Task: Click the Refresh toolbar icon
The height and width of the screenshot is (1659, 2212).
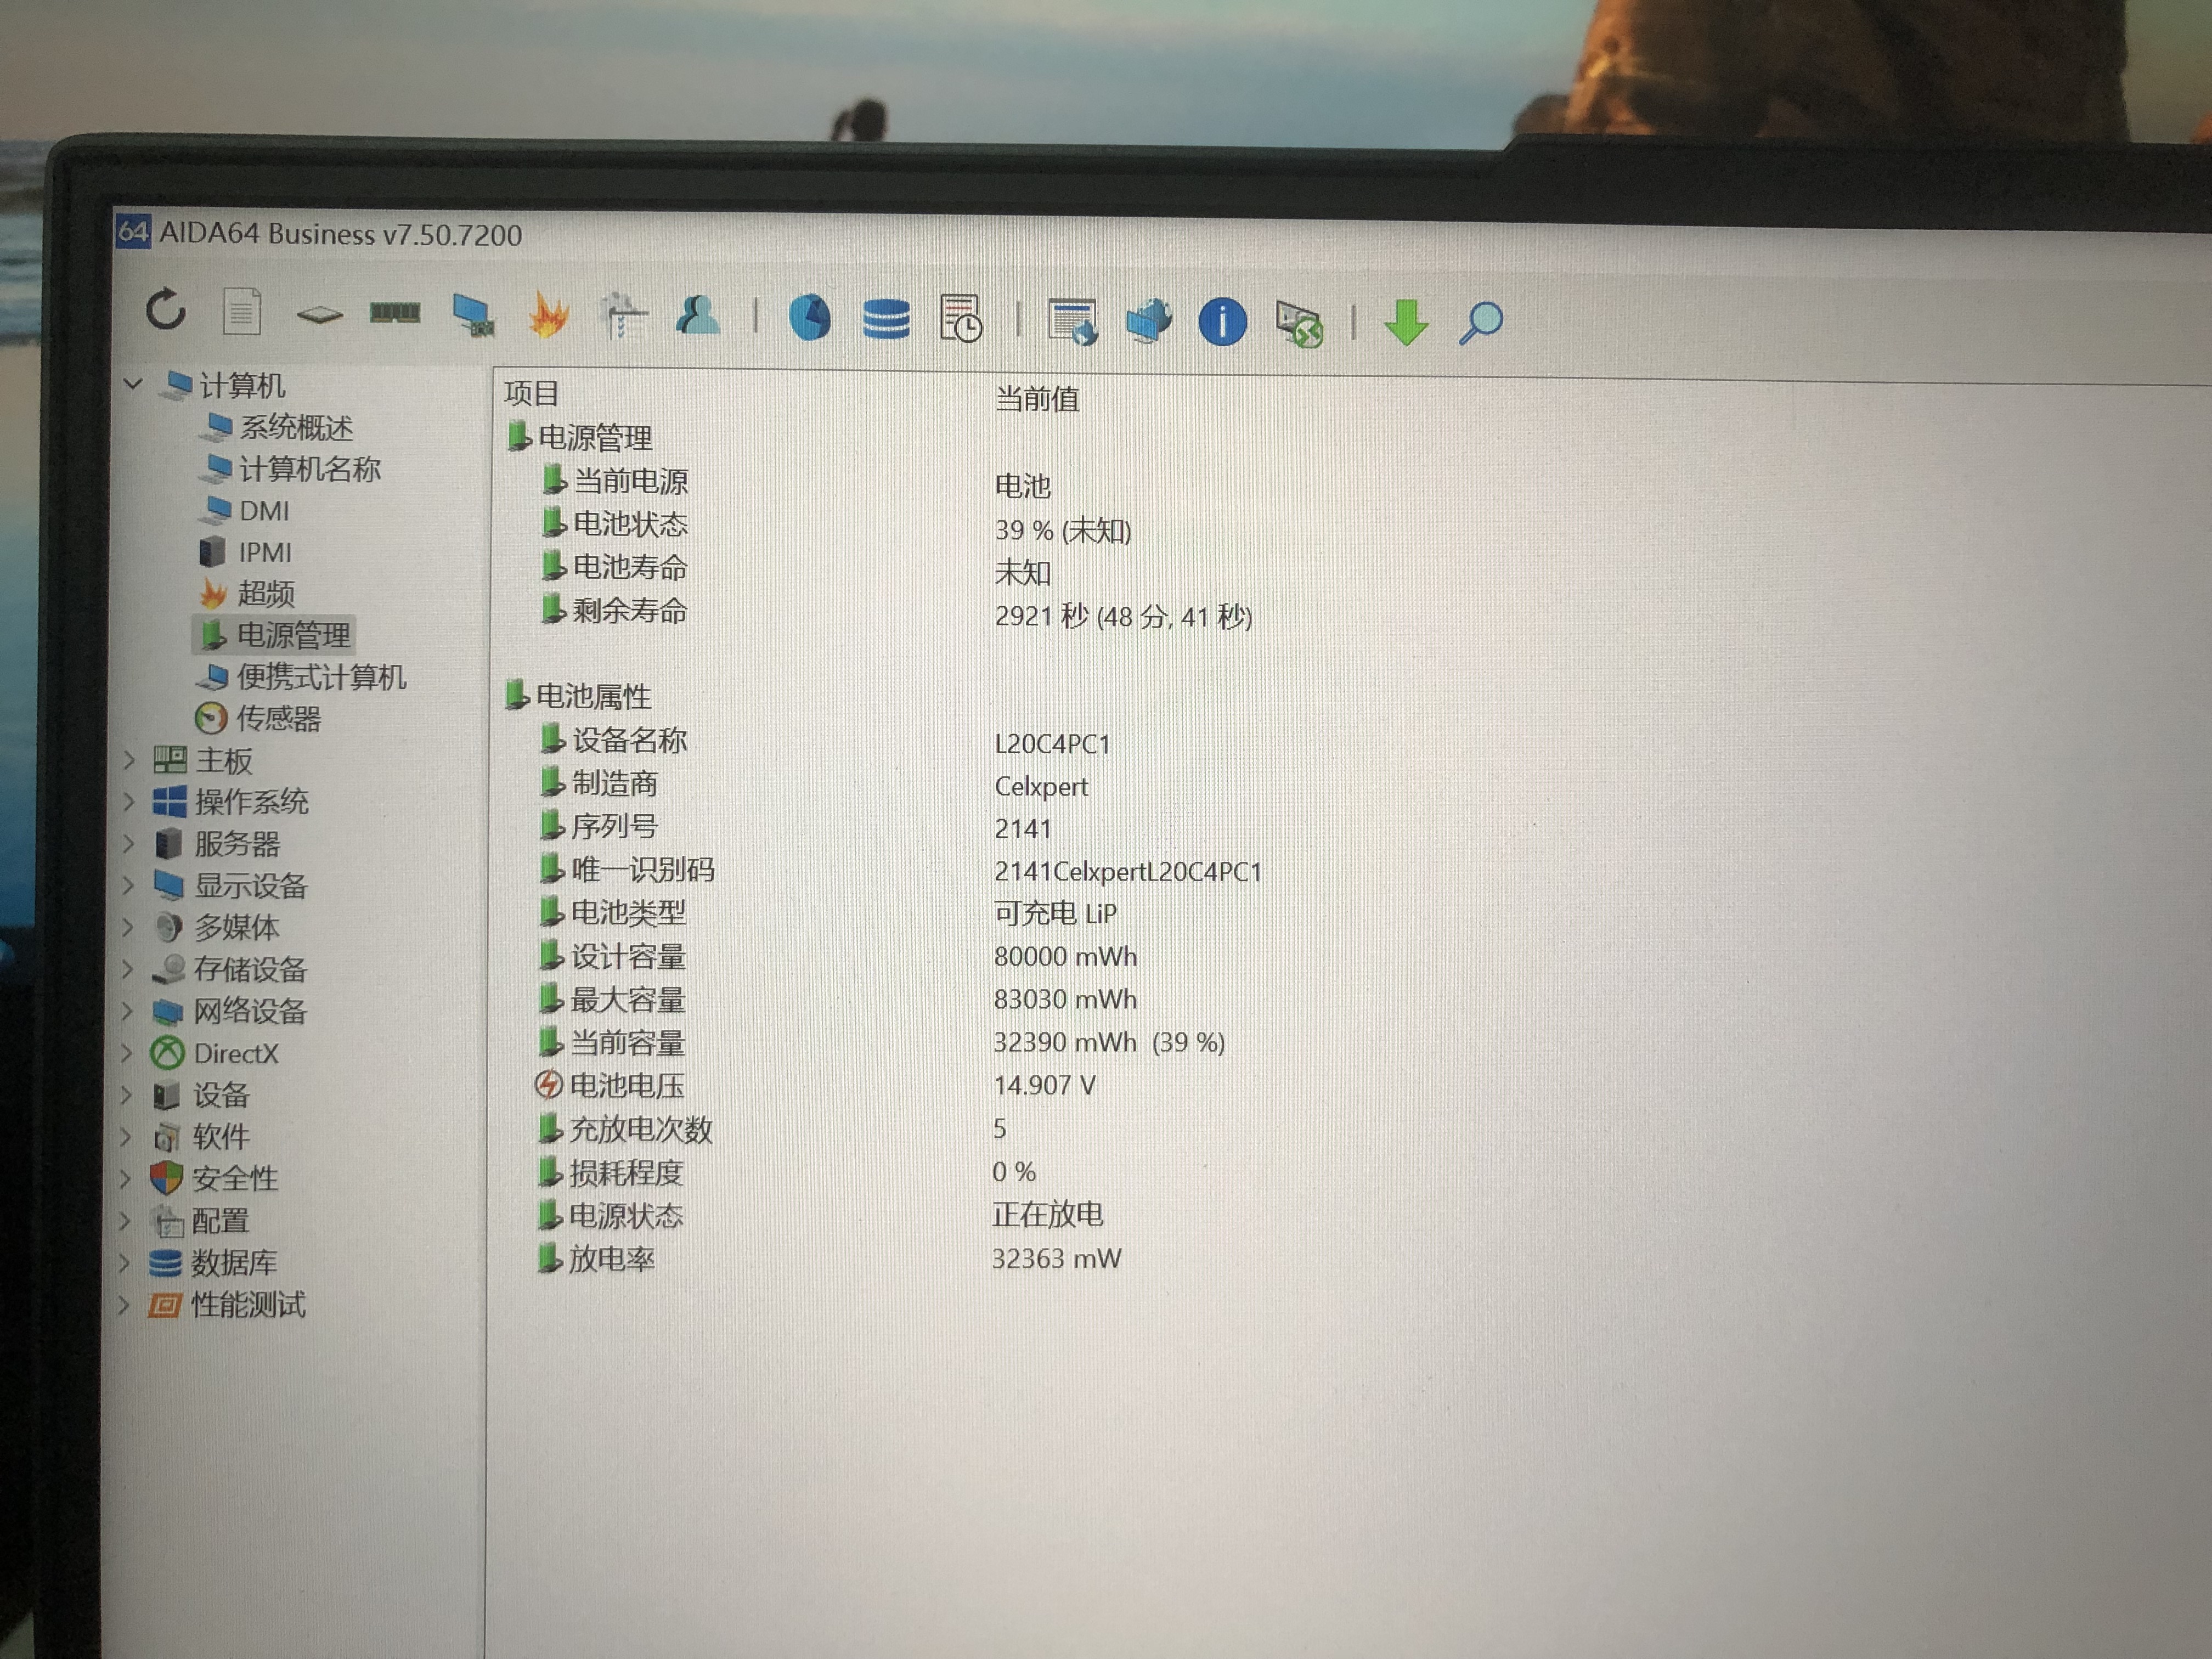Action: pos(166,310)
